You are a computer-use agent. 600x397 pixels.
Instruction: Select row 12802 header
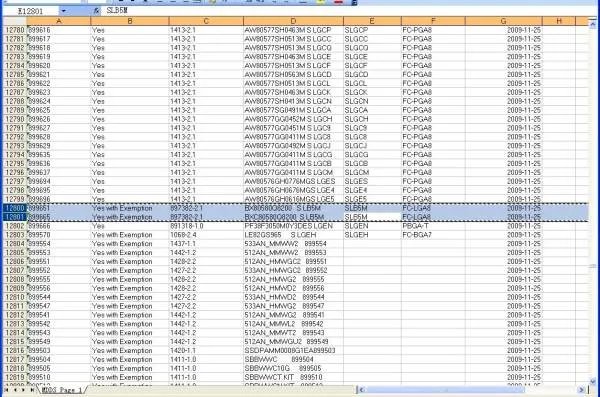click(15, 226)
